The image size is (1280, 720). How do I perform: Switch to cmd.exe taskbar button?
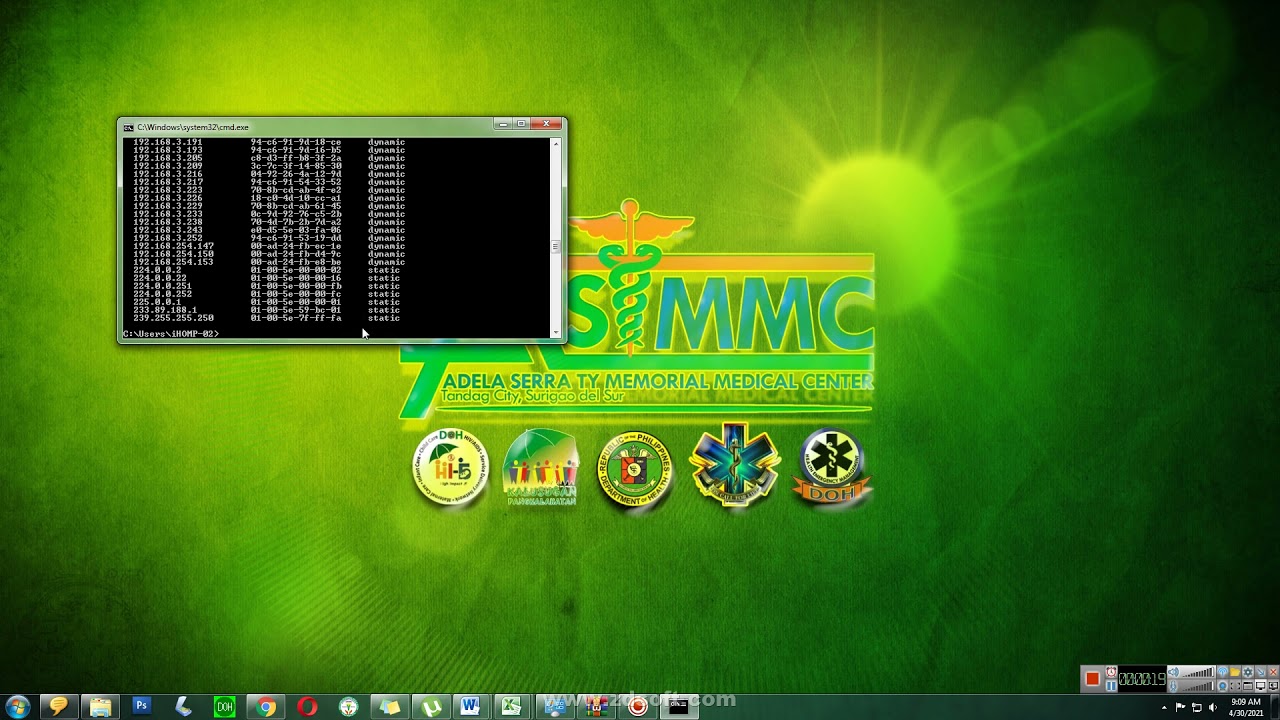tap(679, 706)
